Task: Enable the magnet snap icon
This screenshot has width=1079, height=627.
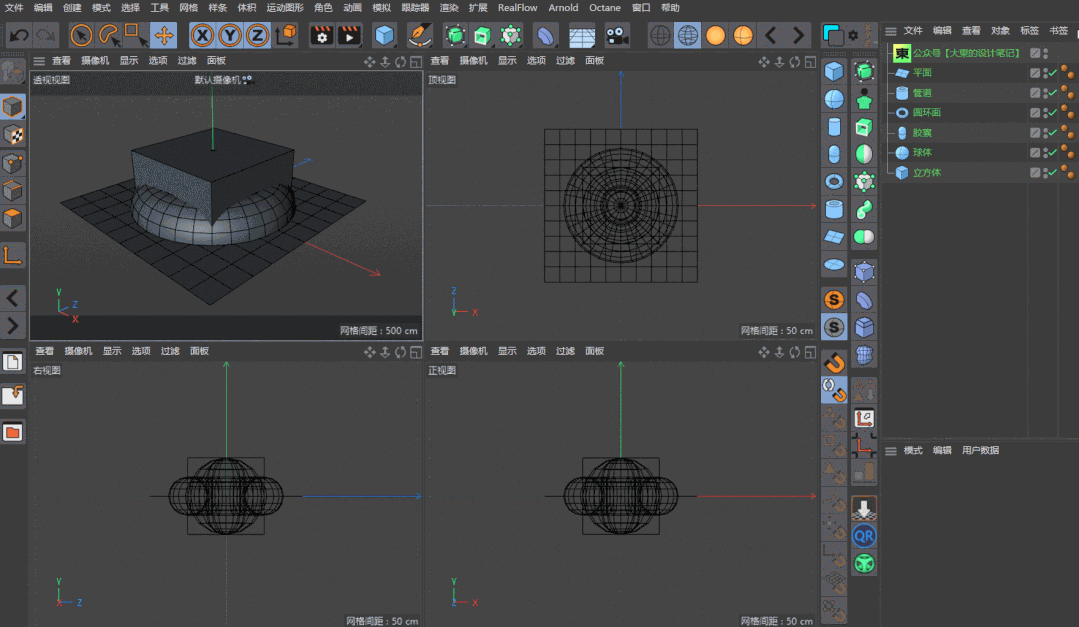Action: (x=834, y=362)
